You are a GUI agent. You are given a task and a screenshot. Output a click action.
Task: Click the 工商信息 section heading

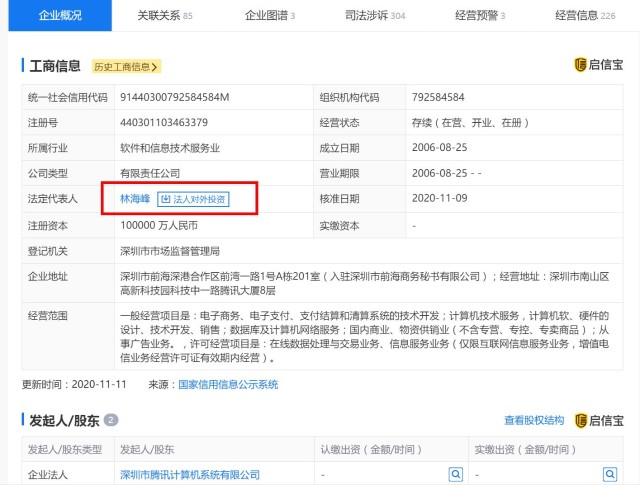pyautogui.click(x=55, y=66)
